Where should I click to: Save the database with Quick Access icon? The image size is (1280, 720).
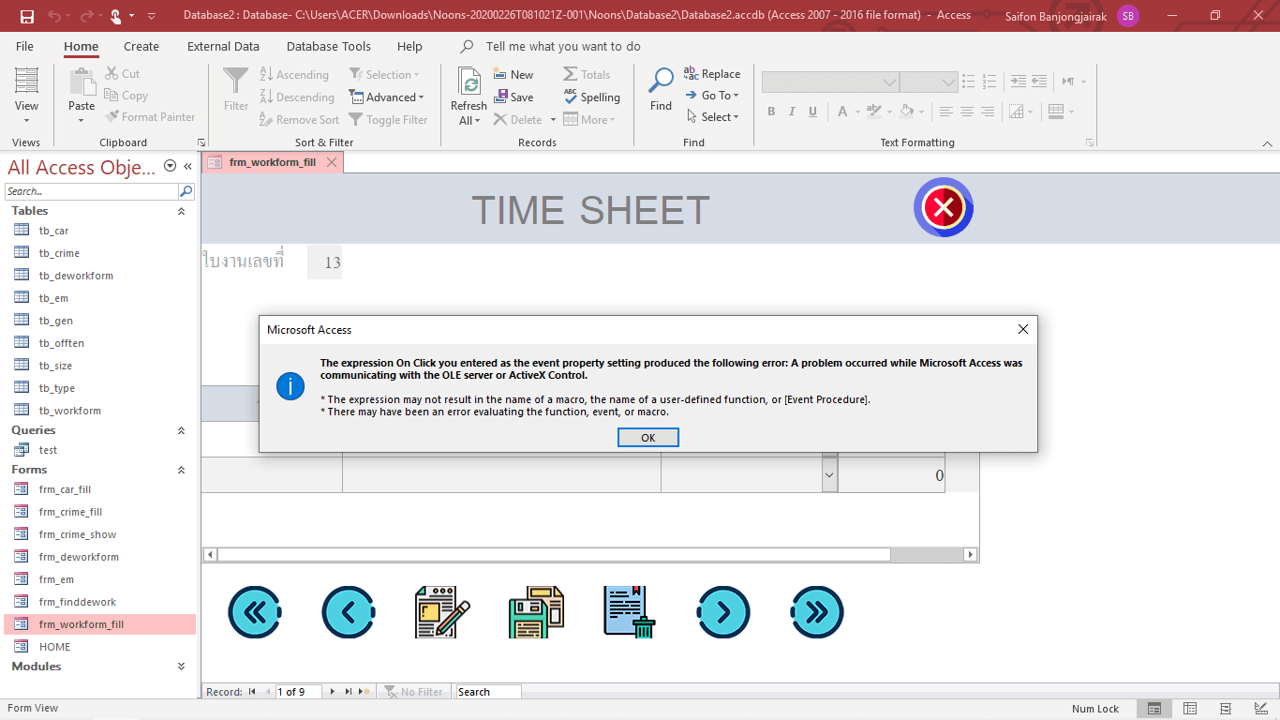pyautogui.click(x=26, y=16)
